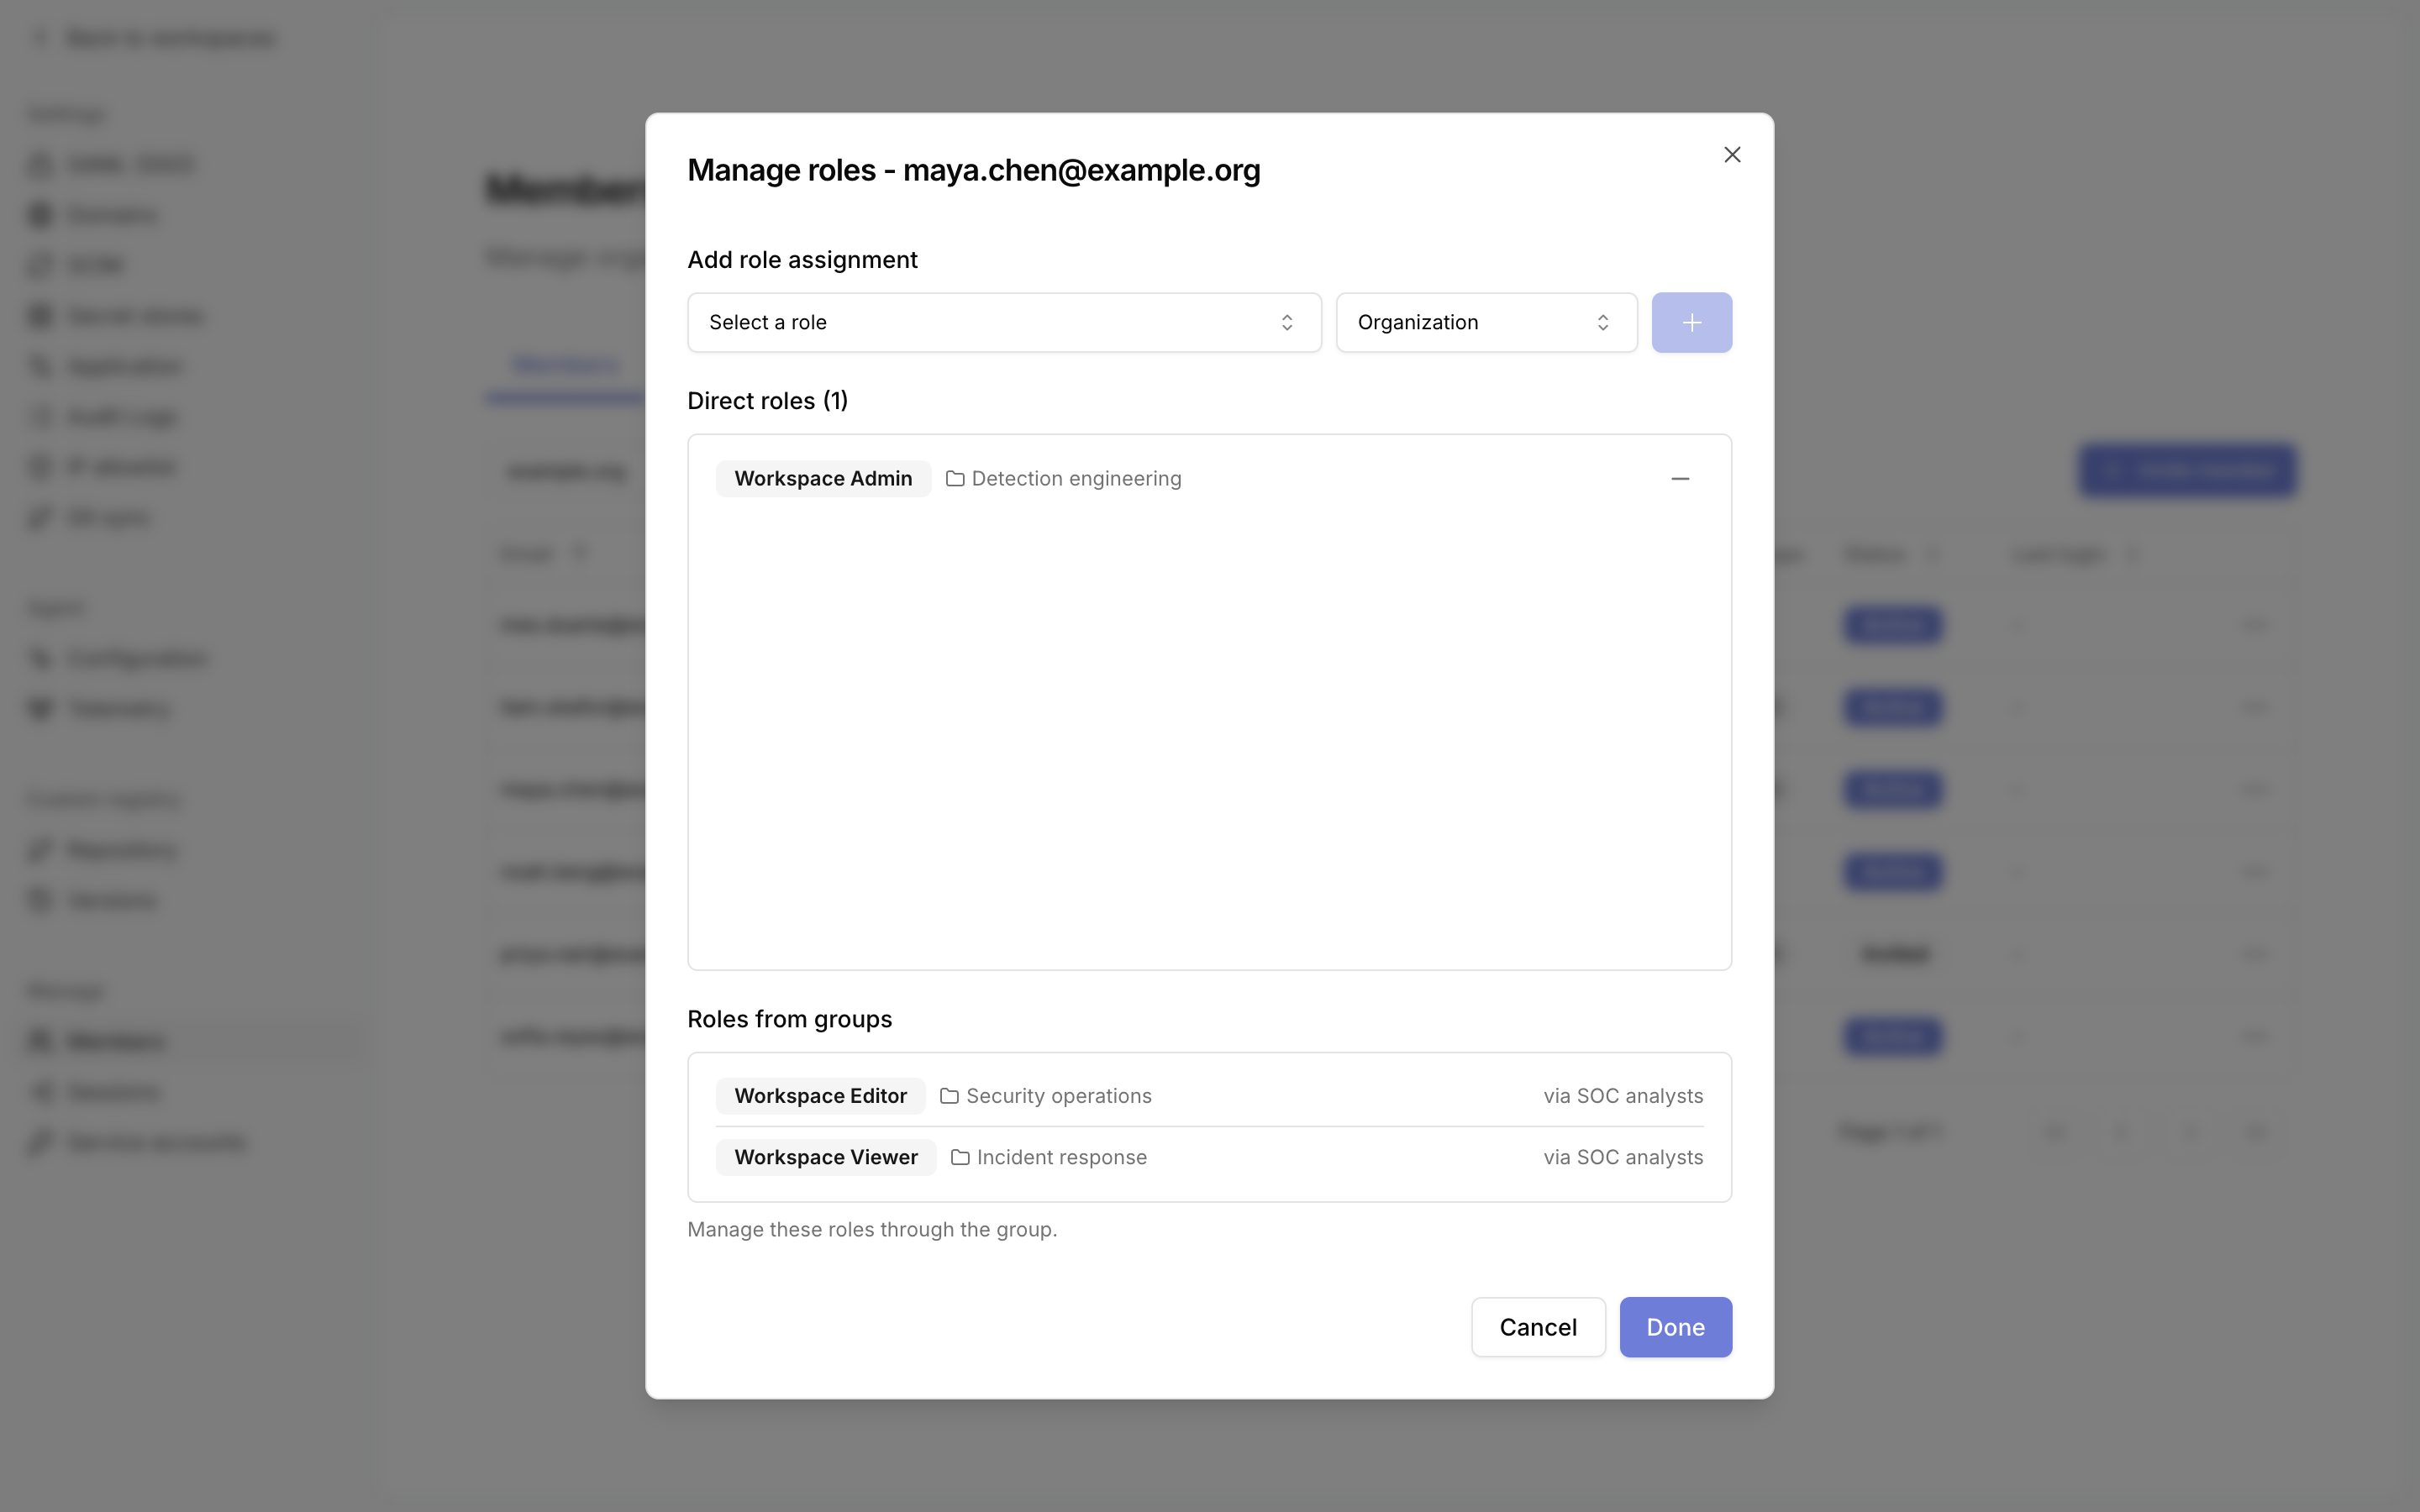
Task: Click the Workspace Editor role badge
Action: click(x=820, y=1096)
